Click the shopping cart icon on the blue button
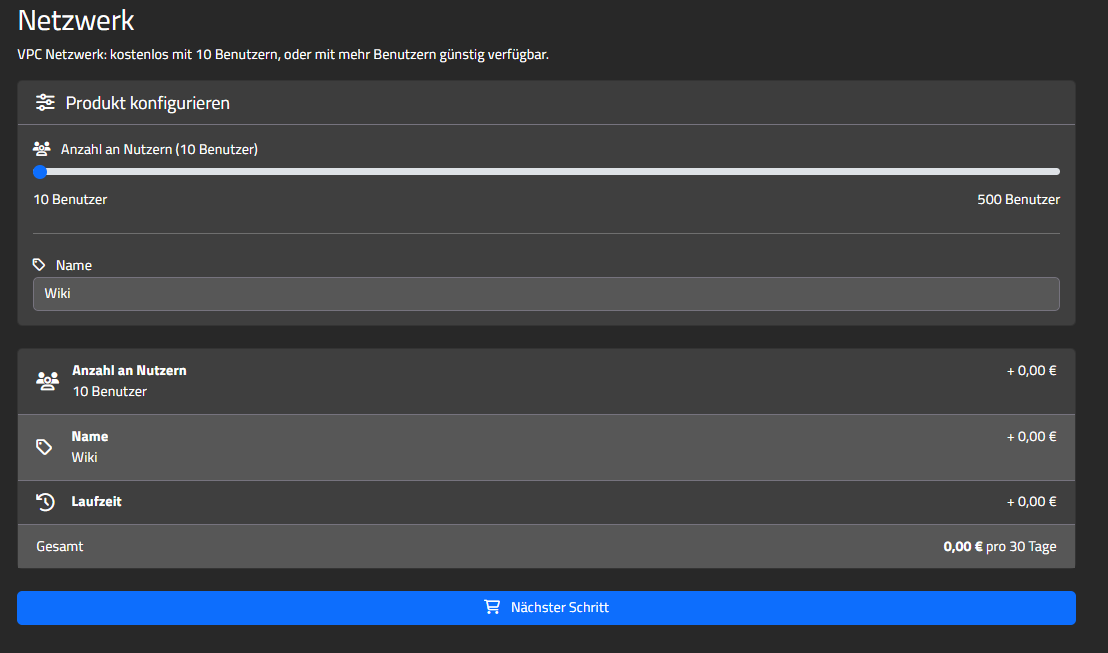The image size is (1108, 653). [x=491, y=607]
